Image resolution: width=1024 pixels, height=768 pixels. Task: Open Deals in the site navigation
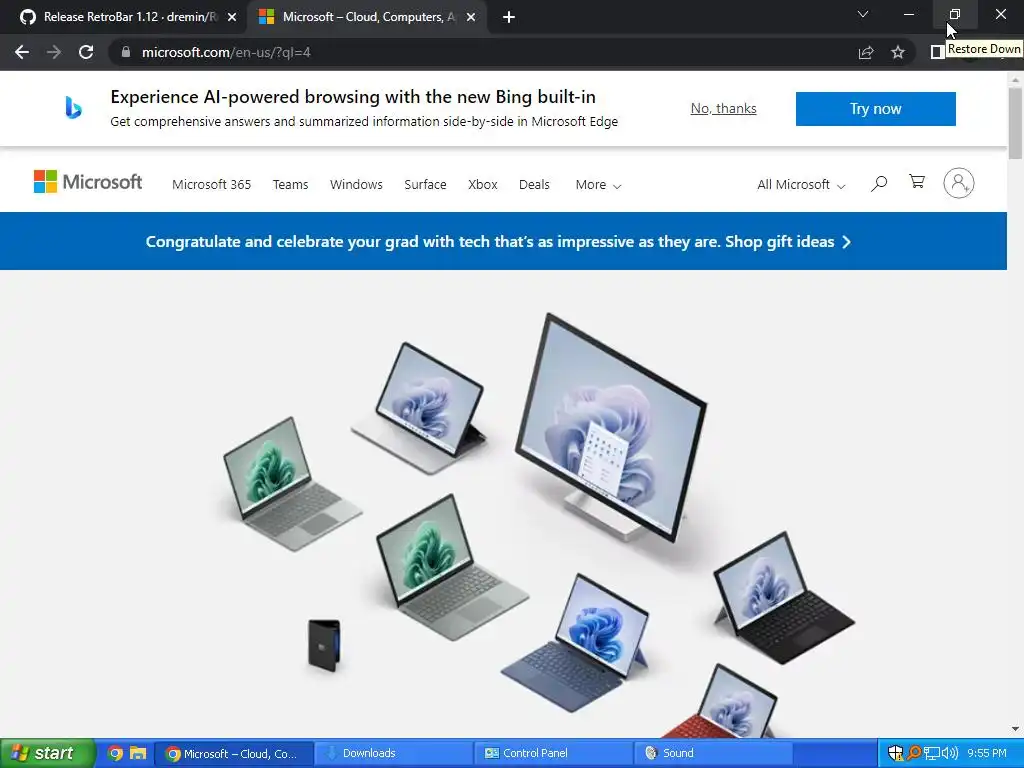[x=534, y=185]
